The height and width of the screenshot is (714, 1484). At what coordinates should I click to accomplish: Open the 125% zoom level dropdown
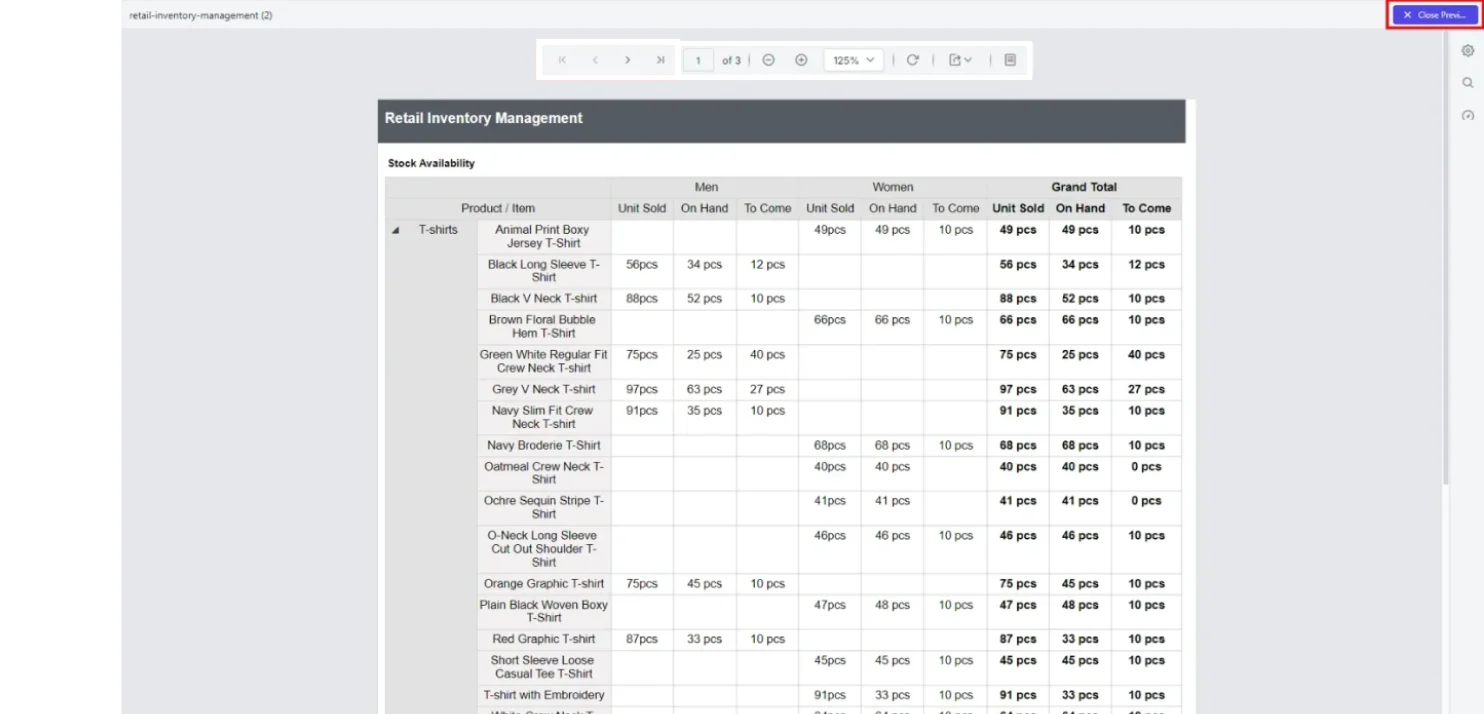click(x=852, y=59)
